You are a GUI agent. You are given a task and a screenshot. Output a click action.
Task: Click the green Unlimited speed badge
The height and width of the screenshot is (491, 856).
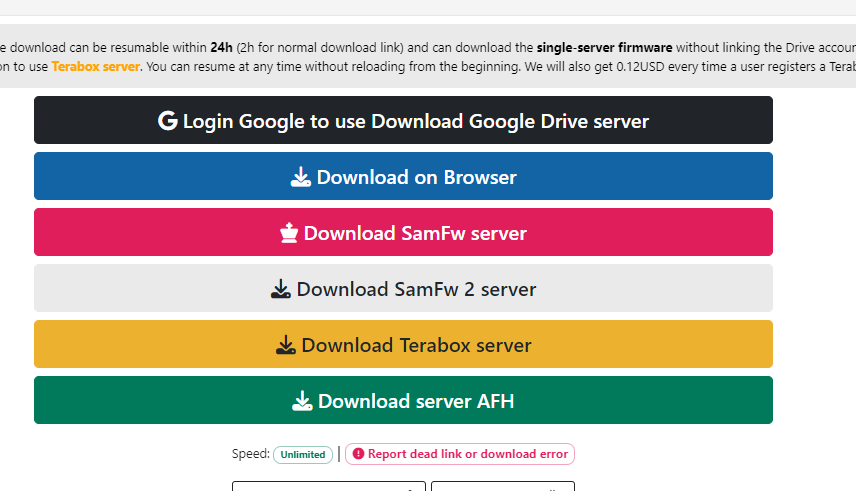point(303,454)
